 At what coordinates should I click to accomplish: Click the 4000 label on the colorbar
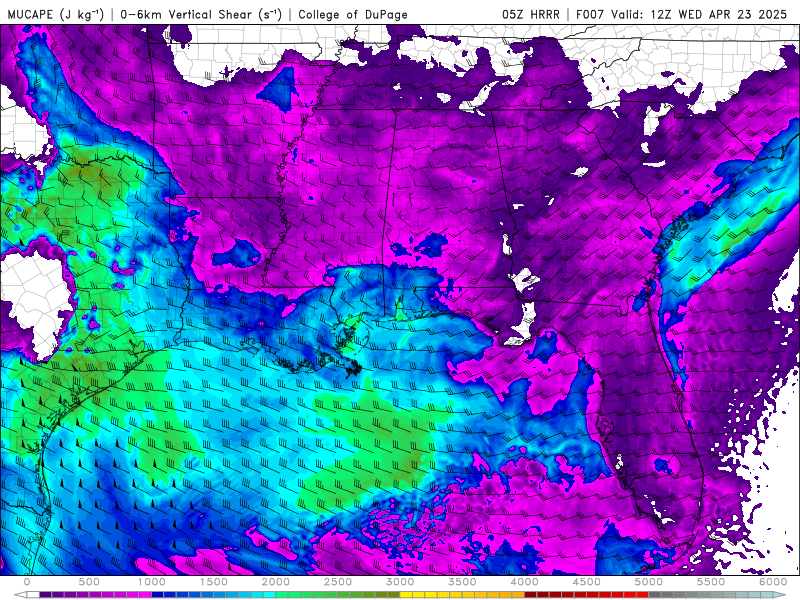click(524, 582)
